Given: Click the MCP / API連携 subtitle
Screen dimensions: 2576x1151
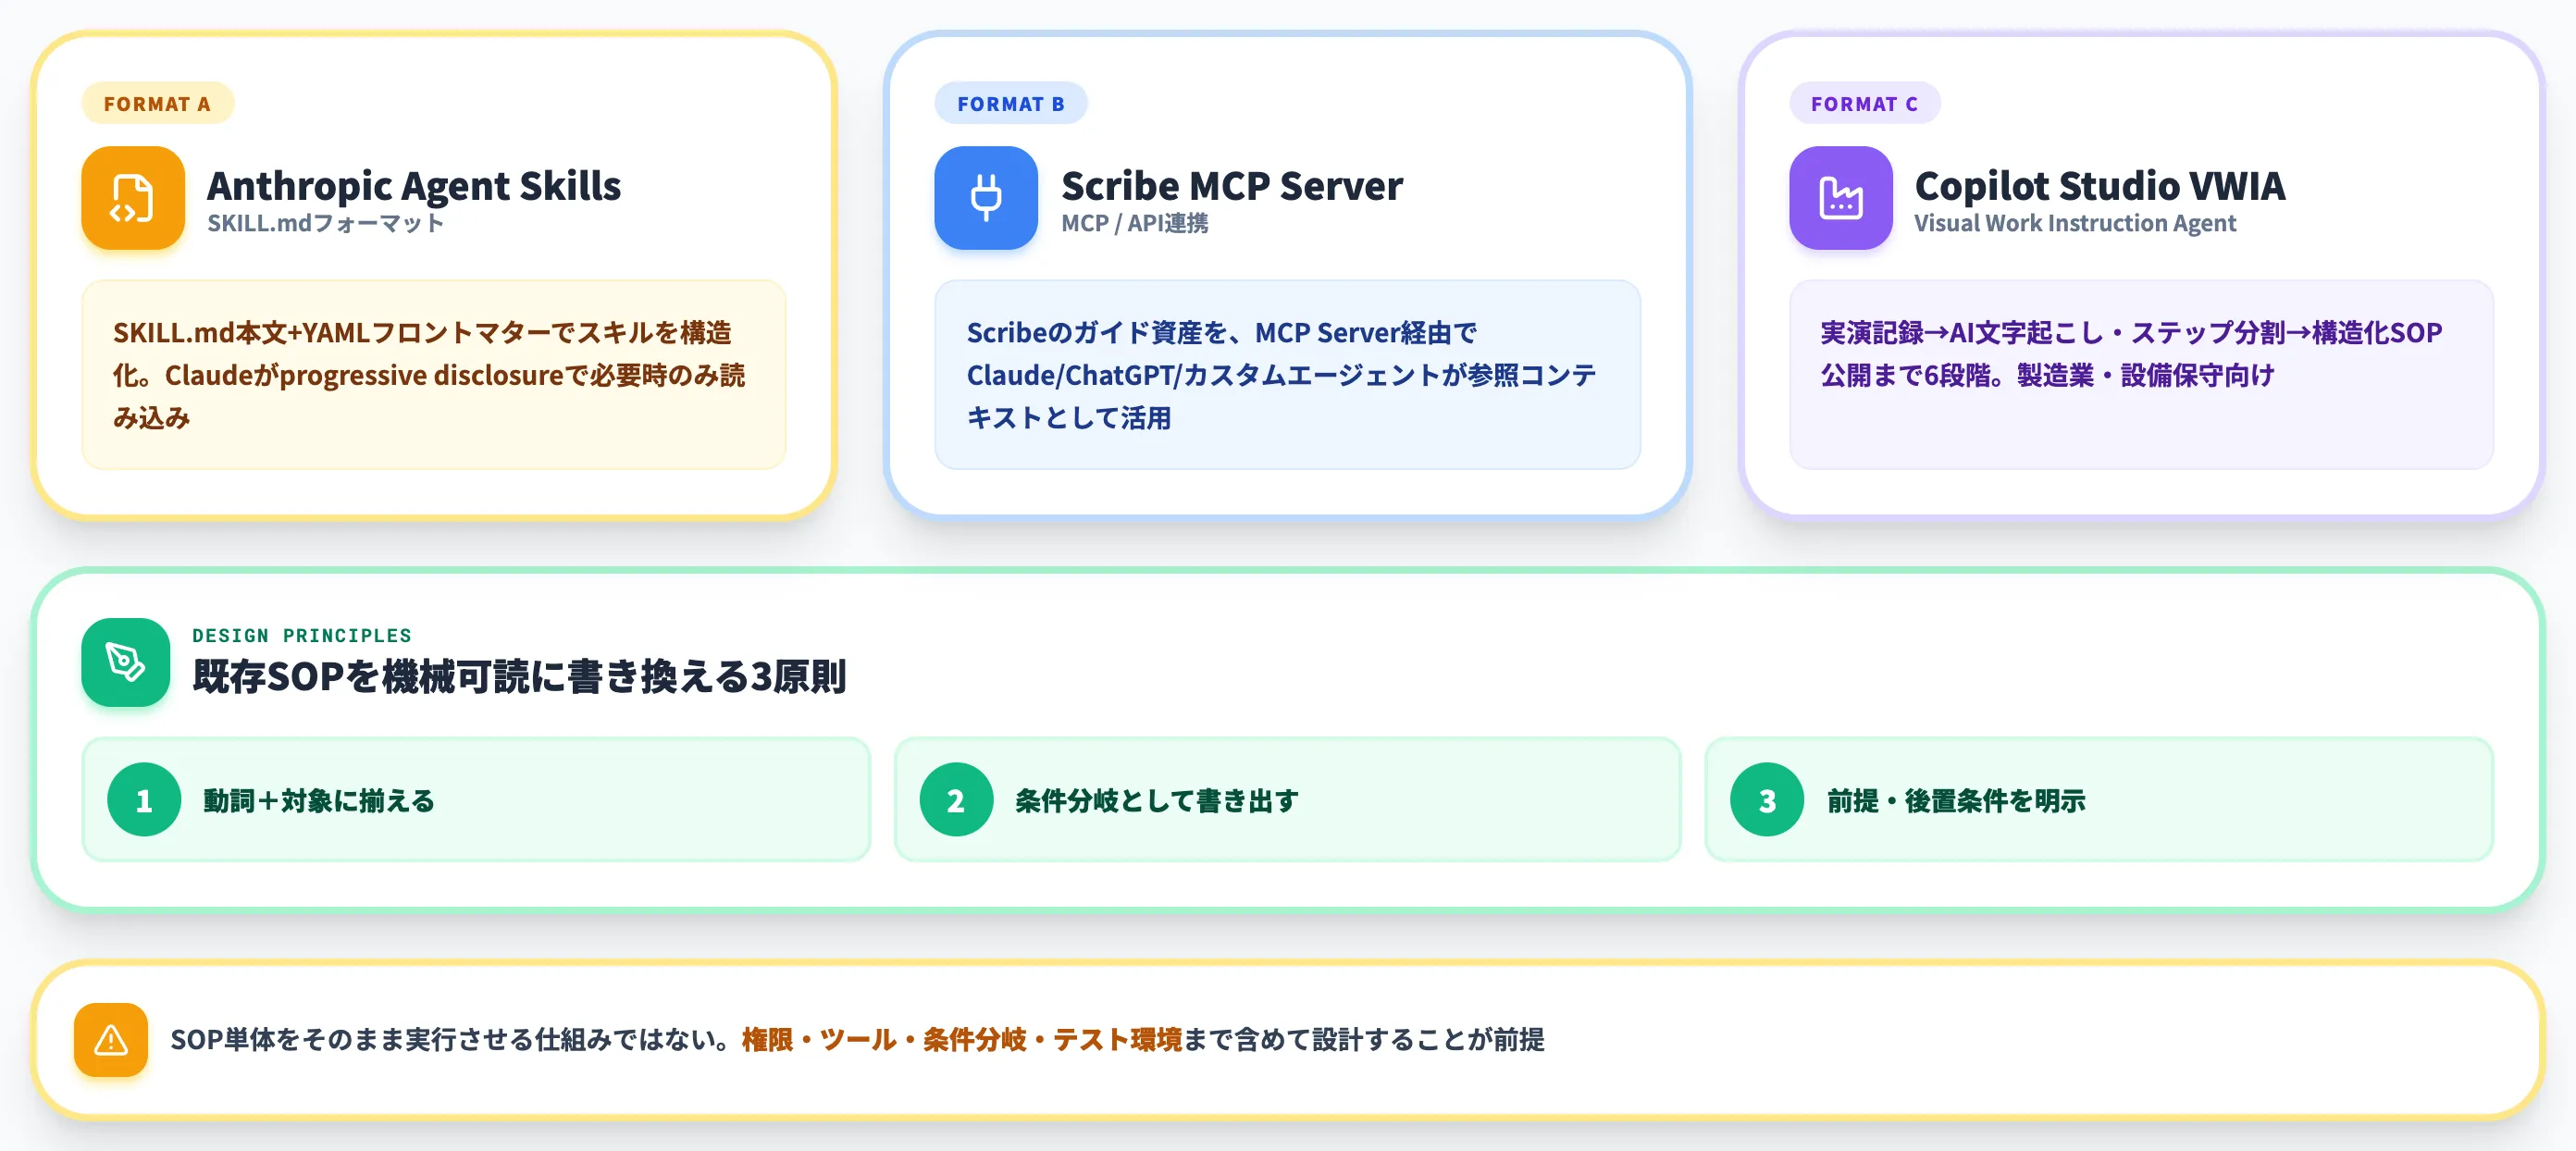Looking at the screenshot, I should coord(1135,223).
